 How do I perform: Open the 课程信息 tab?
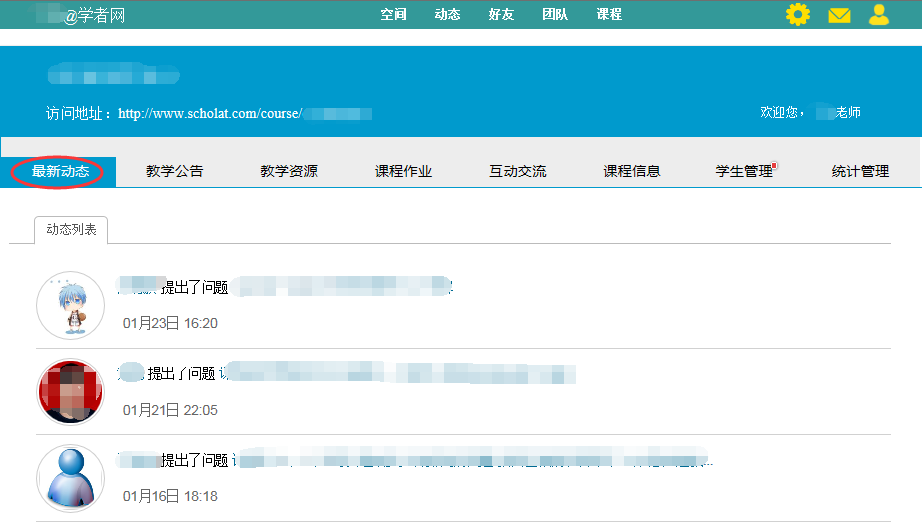(632, 172)
